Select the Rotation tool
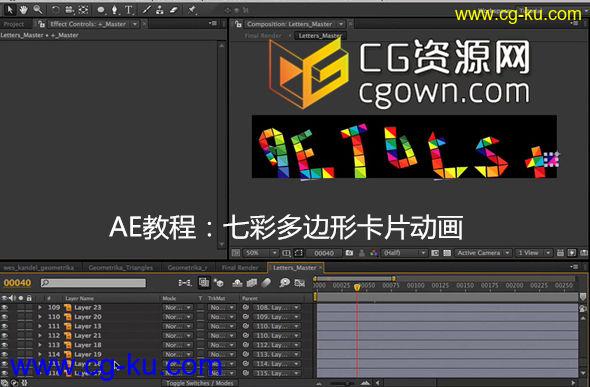 tap(55, 10)
